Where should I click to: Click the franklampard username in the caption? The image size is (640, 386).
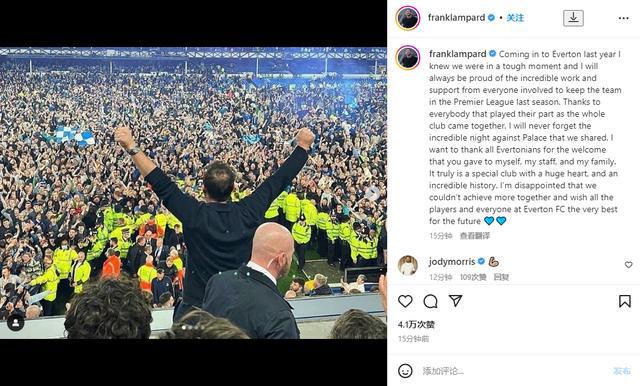(458, 54)
